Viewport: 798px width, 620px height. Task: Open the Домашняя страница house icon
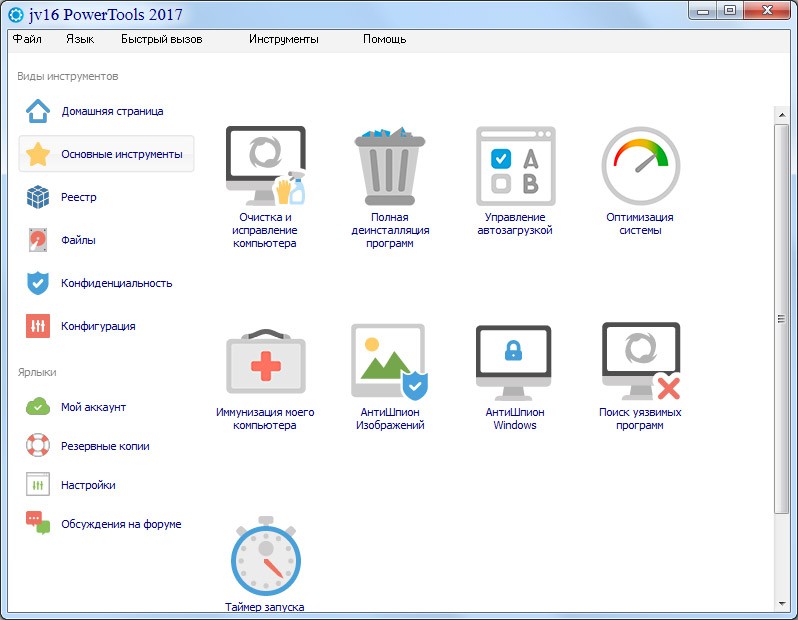tap(38, 111)
